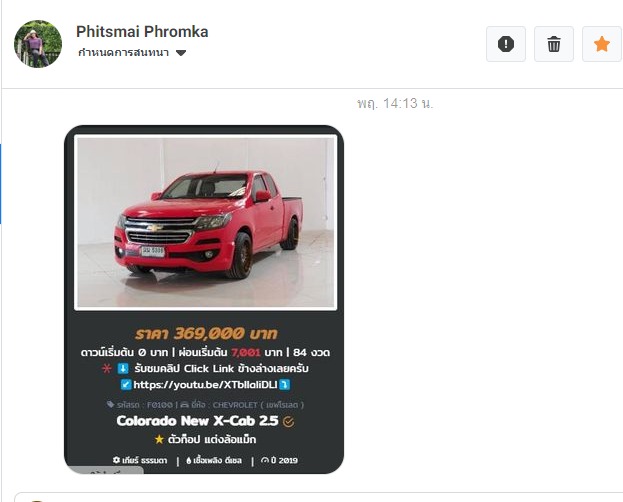Image resolution: width=623 pixels, height=502 pixels.
Task: Click the price tag icon near รหัสรถ
Action: [x=110, y=405]
